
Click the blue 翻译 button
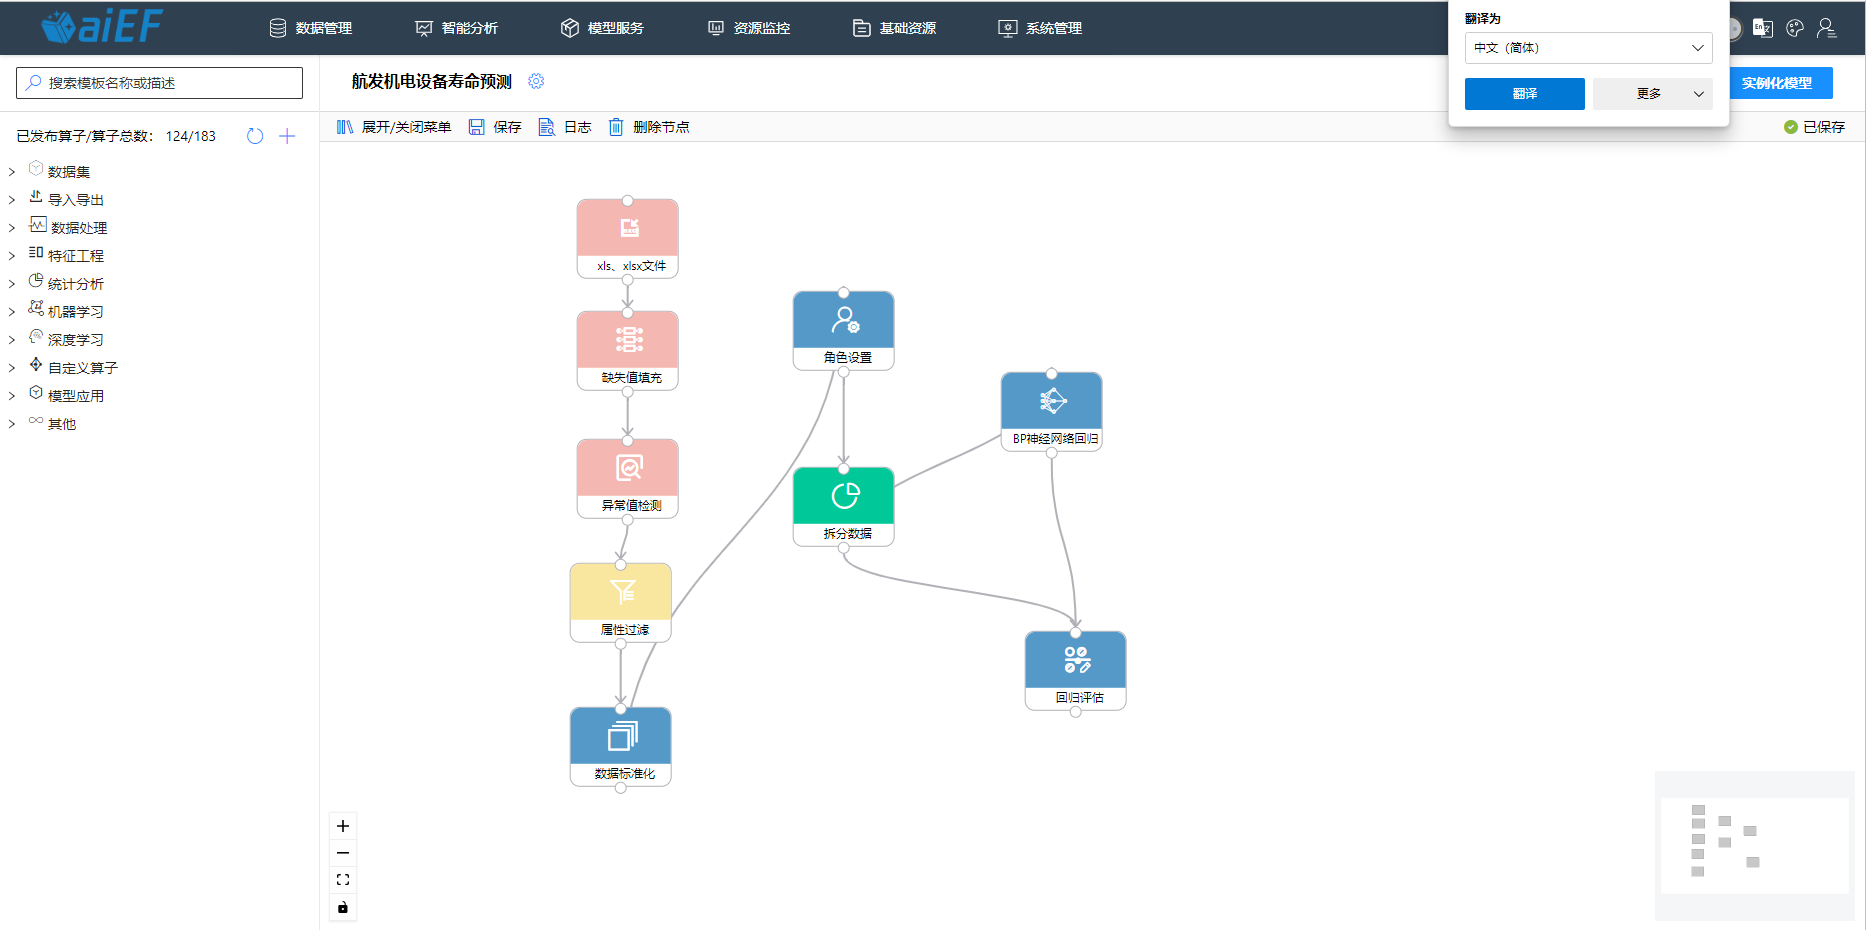click(1524, 94)
